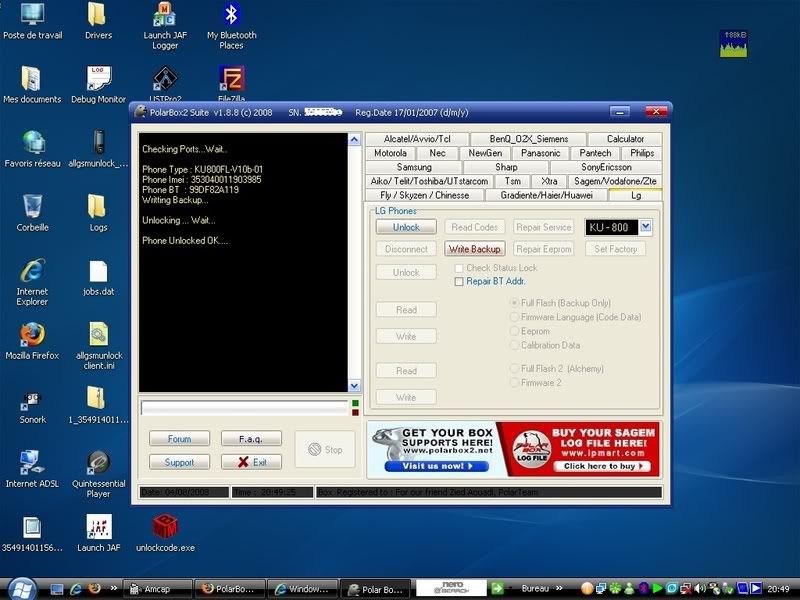Viewport: 800px width, 600px height.
Task: Open My Bluetooth Places icon
Action: [x=231, y=24]
